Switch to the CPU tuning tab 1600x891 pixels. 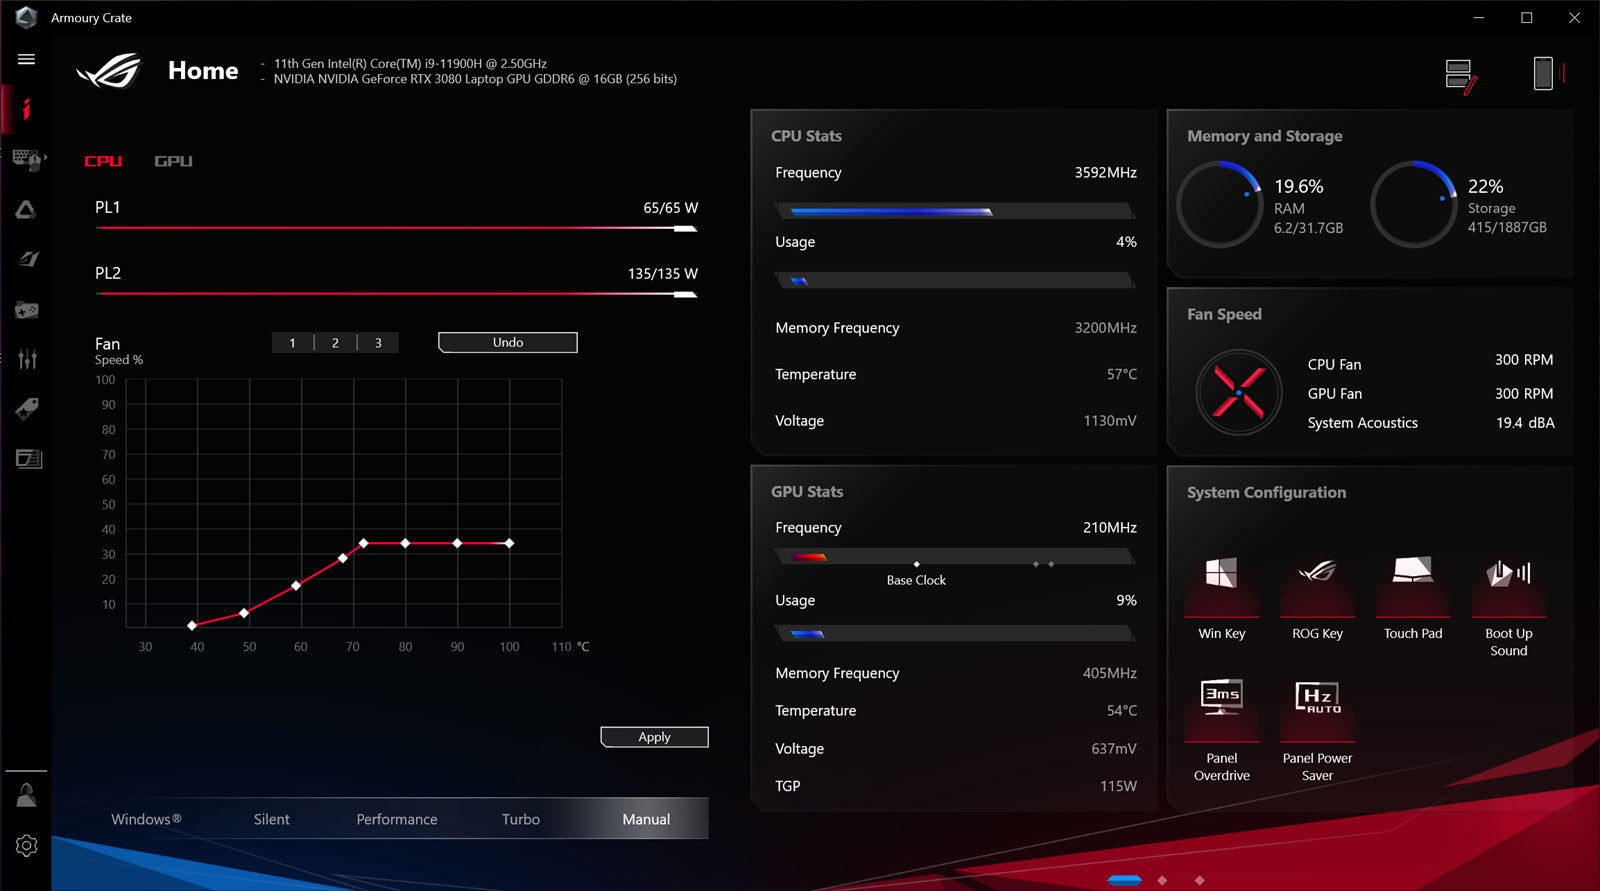103,161
